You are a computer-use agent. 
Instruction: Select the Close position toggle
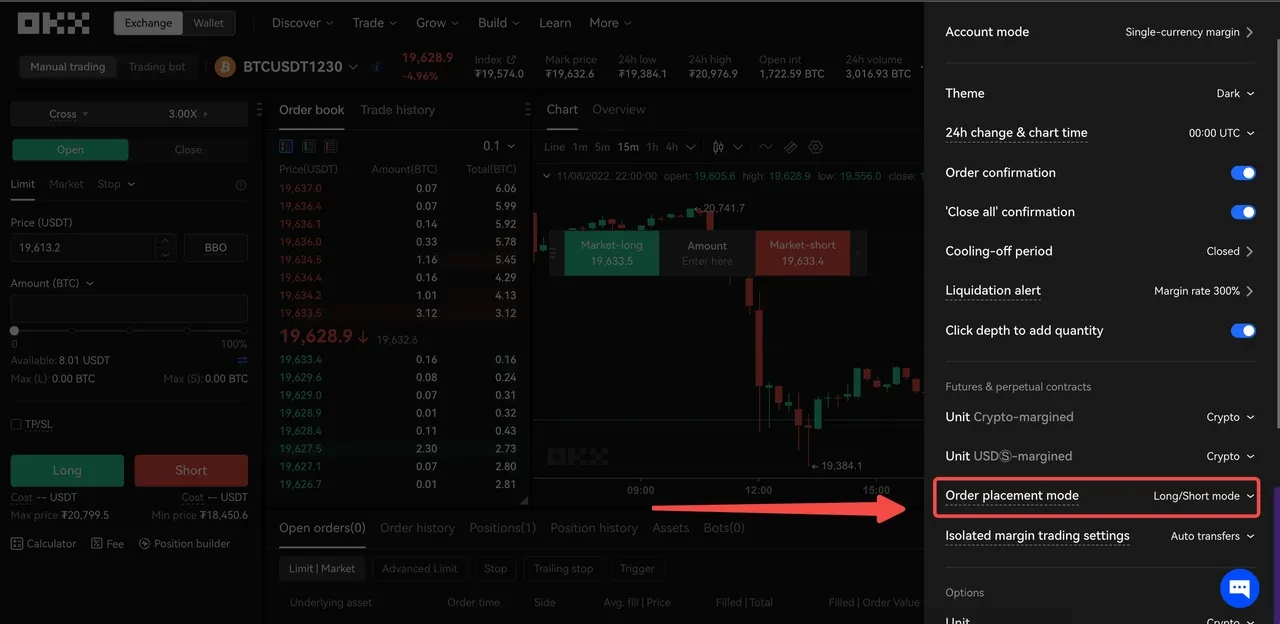[x=188, y=150]
